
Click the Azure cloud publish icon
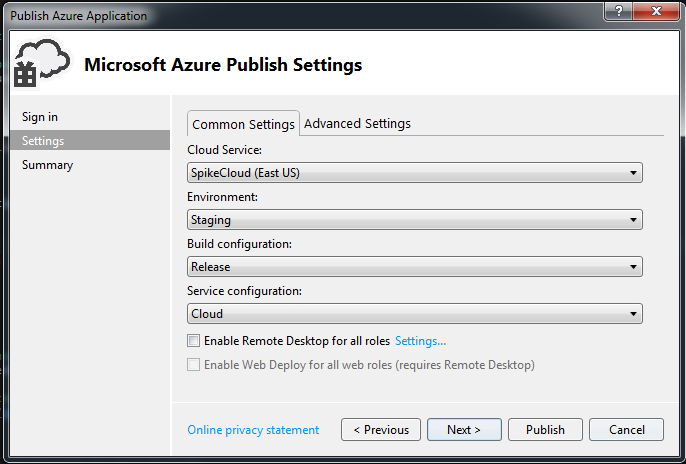41,63
